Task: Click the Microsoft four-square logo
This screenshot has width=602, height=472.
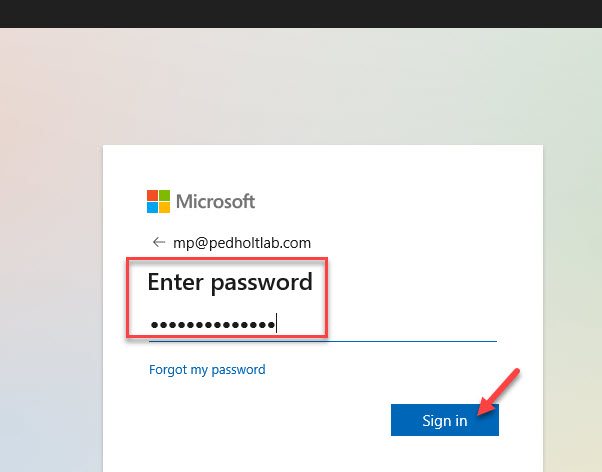Action: (158, 201)
